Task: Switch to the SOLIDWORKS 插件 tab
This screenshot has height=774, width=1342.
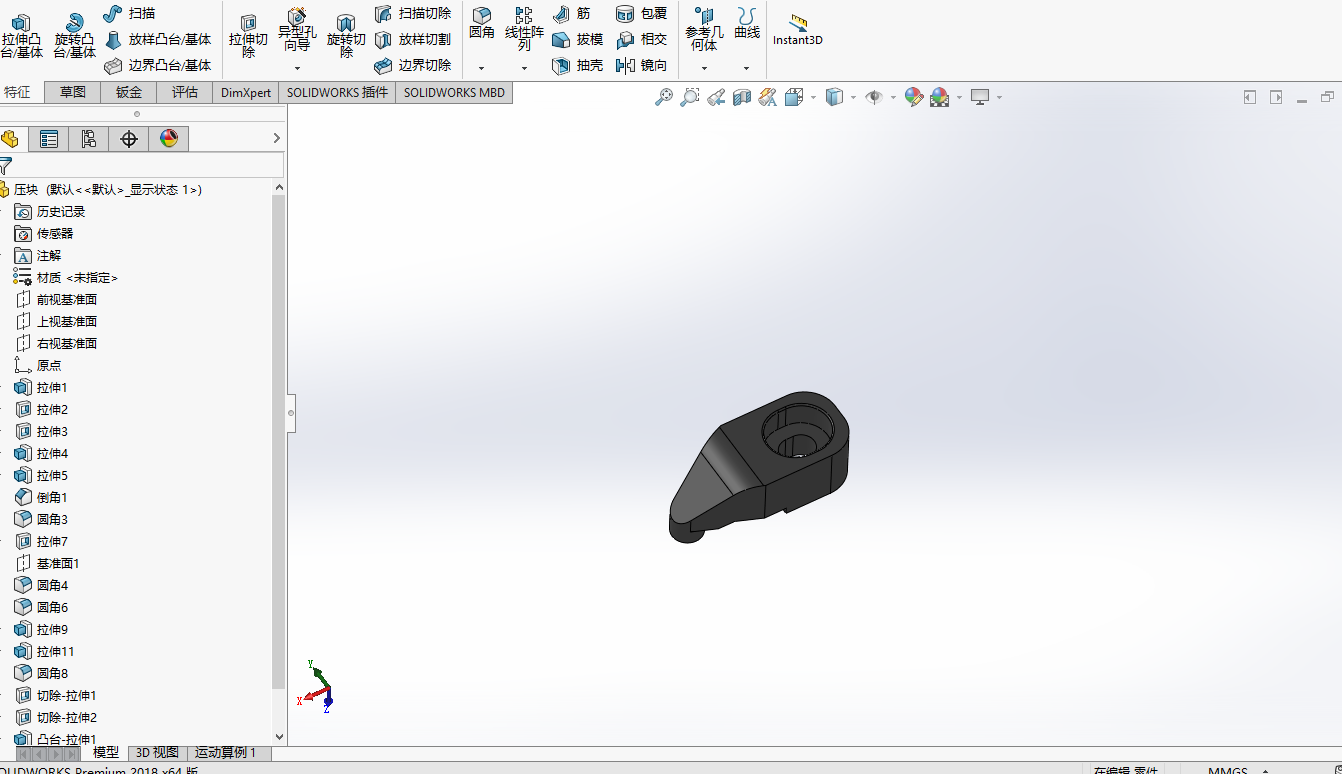Action: pyautogui.click(x=337, y=92)
